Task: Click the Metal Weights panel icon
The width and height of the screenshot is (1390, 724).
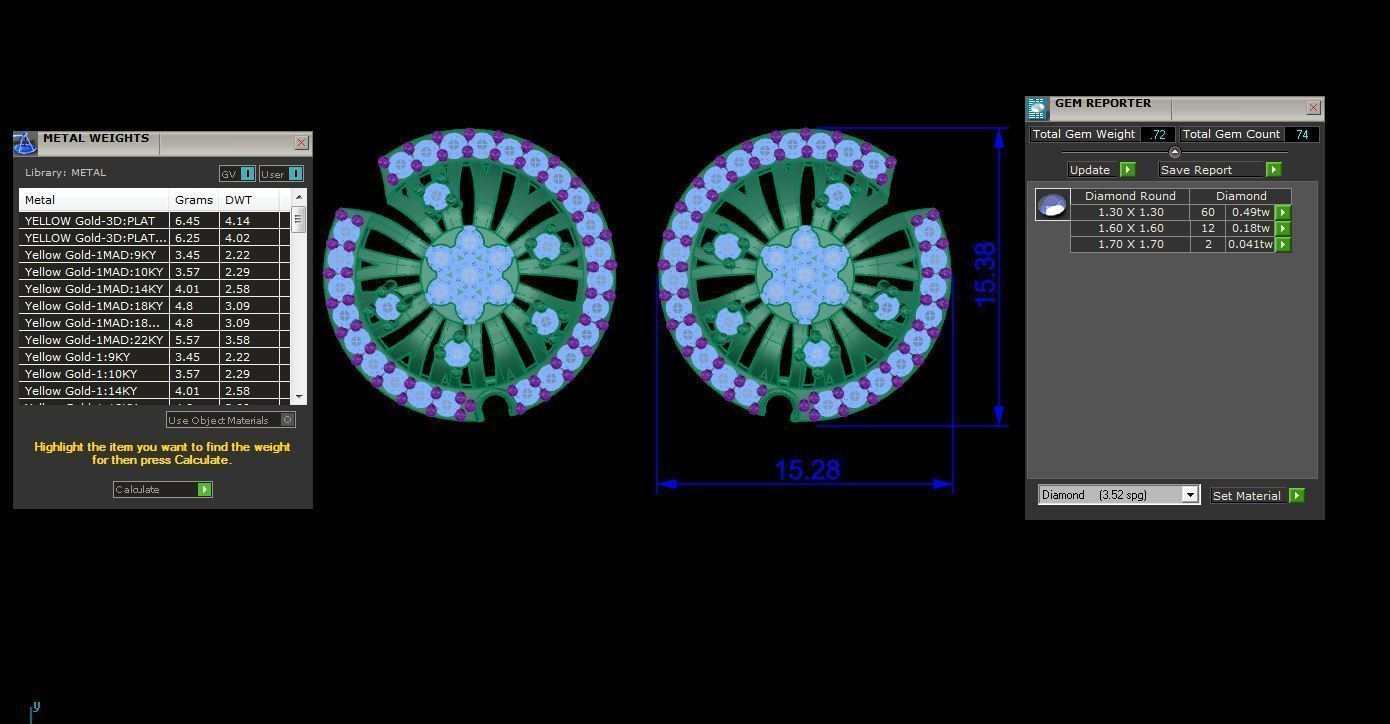Action: point(25,143)
